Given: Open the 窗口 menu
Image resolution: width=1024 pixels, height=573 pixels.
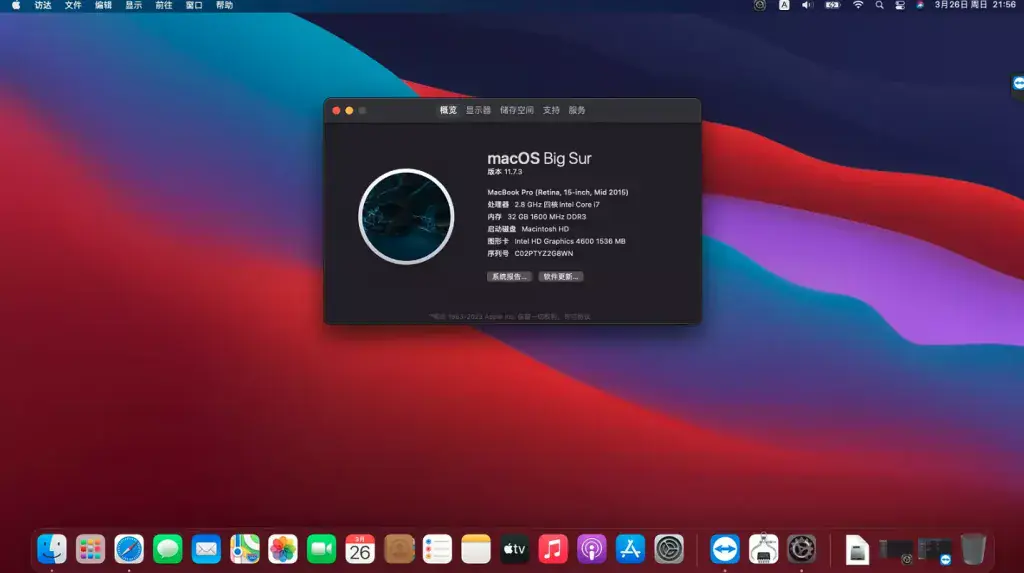Looking at the screenshot, I should click(x=194, y=5).
